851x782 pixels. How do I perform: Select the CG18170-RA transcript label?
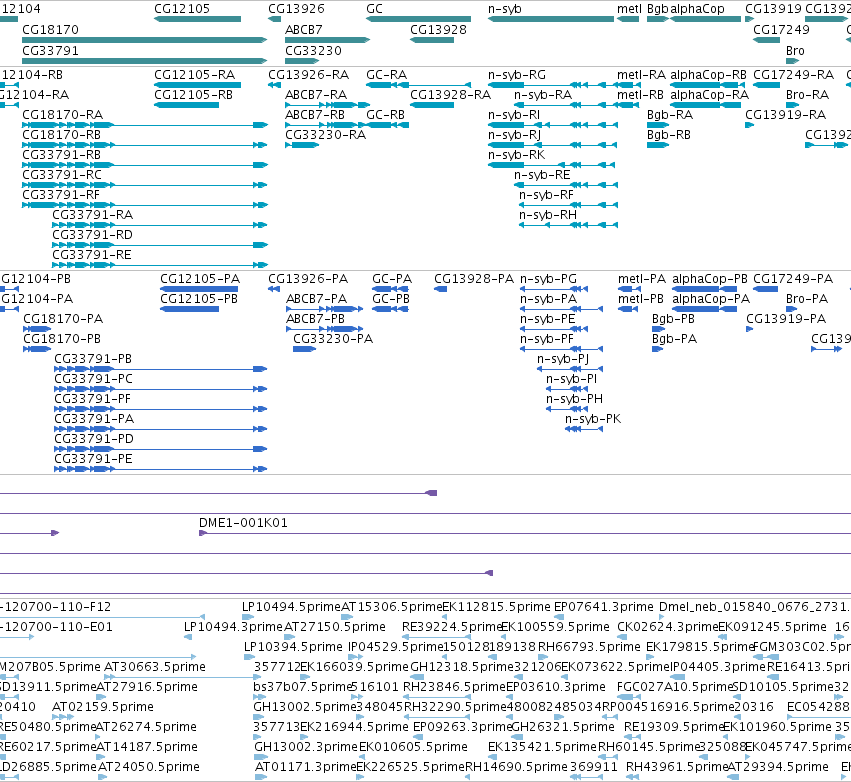(63, 115)
